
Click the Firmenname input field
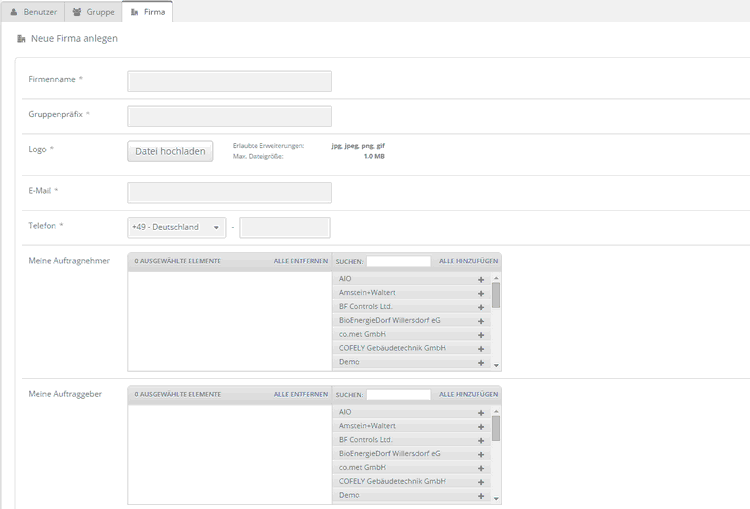coord(229,81)
